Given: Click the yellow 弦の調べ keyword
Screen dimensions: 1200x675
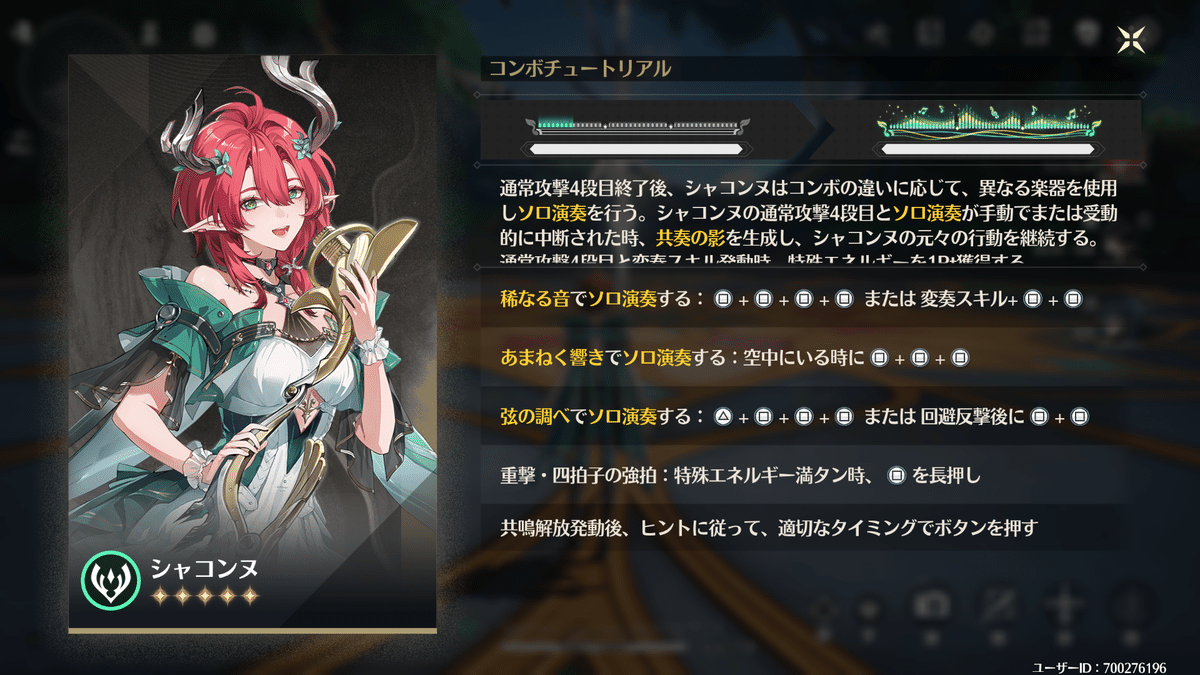Looking at the screenshot, I should (x=534, y=416).
